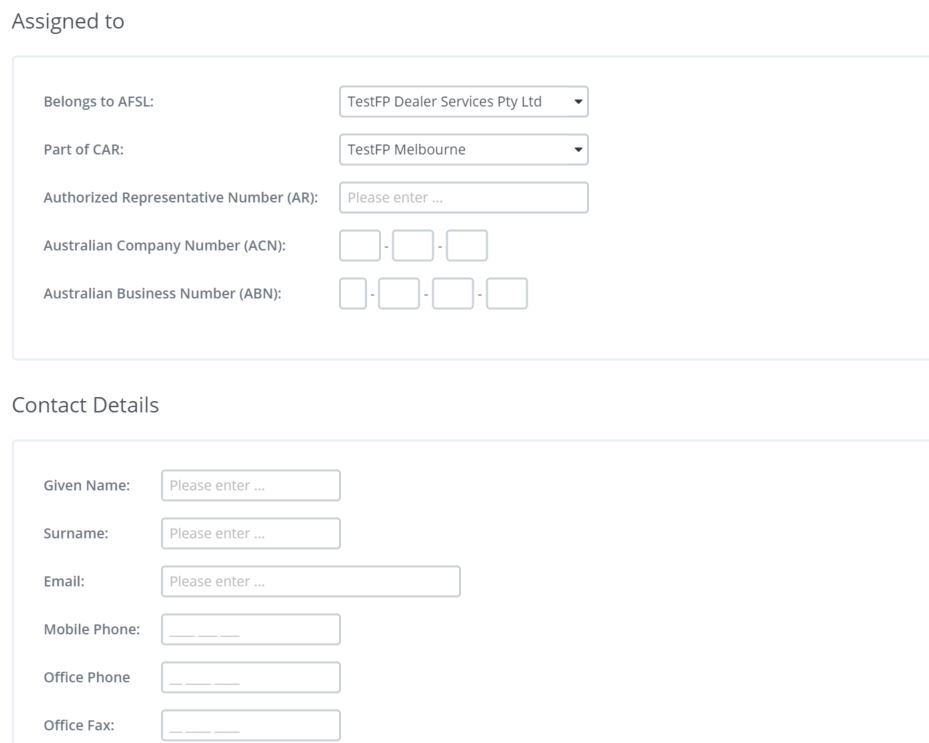Click the fourth ABN number box
929x743 pixels.
point(507,294)
